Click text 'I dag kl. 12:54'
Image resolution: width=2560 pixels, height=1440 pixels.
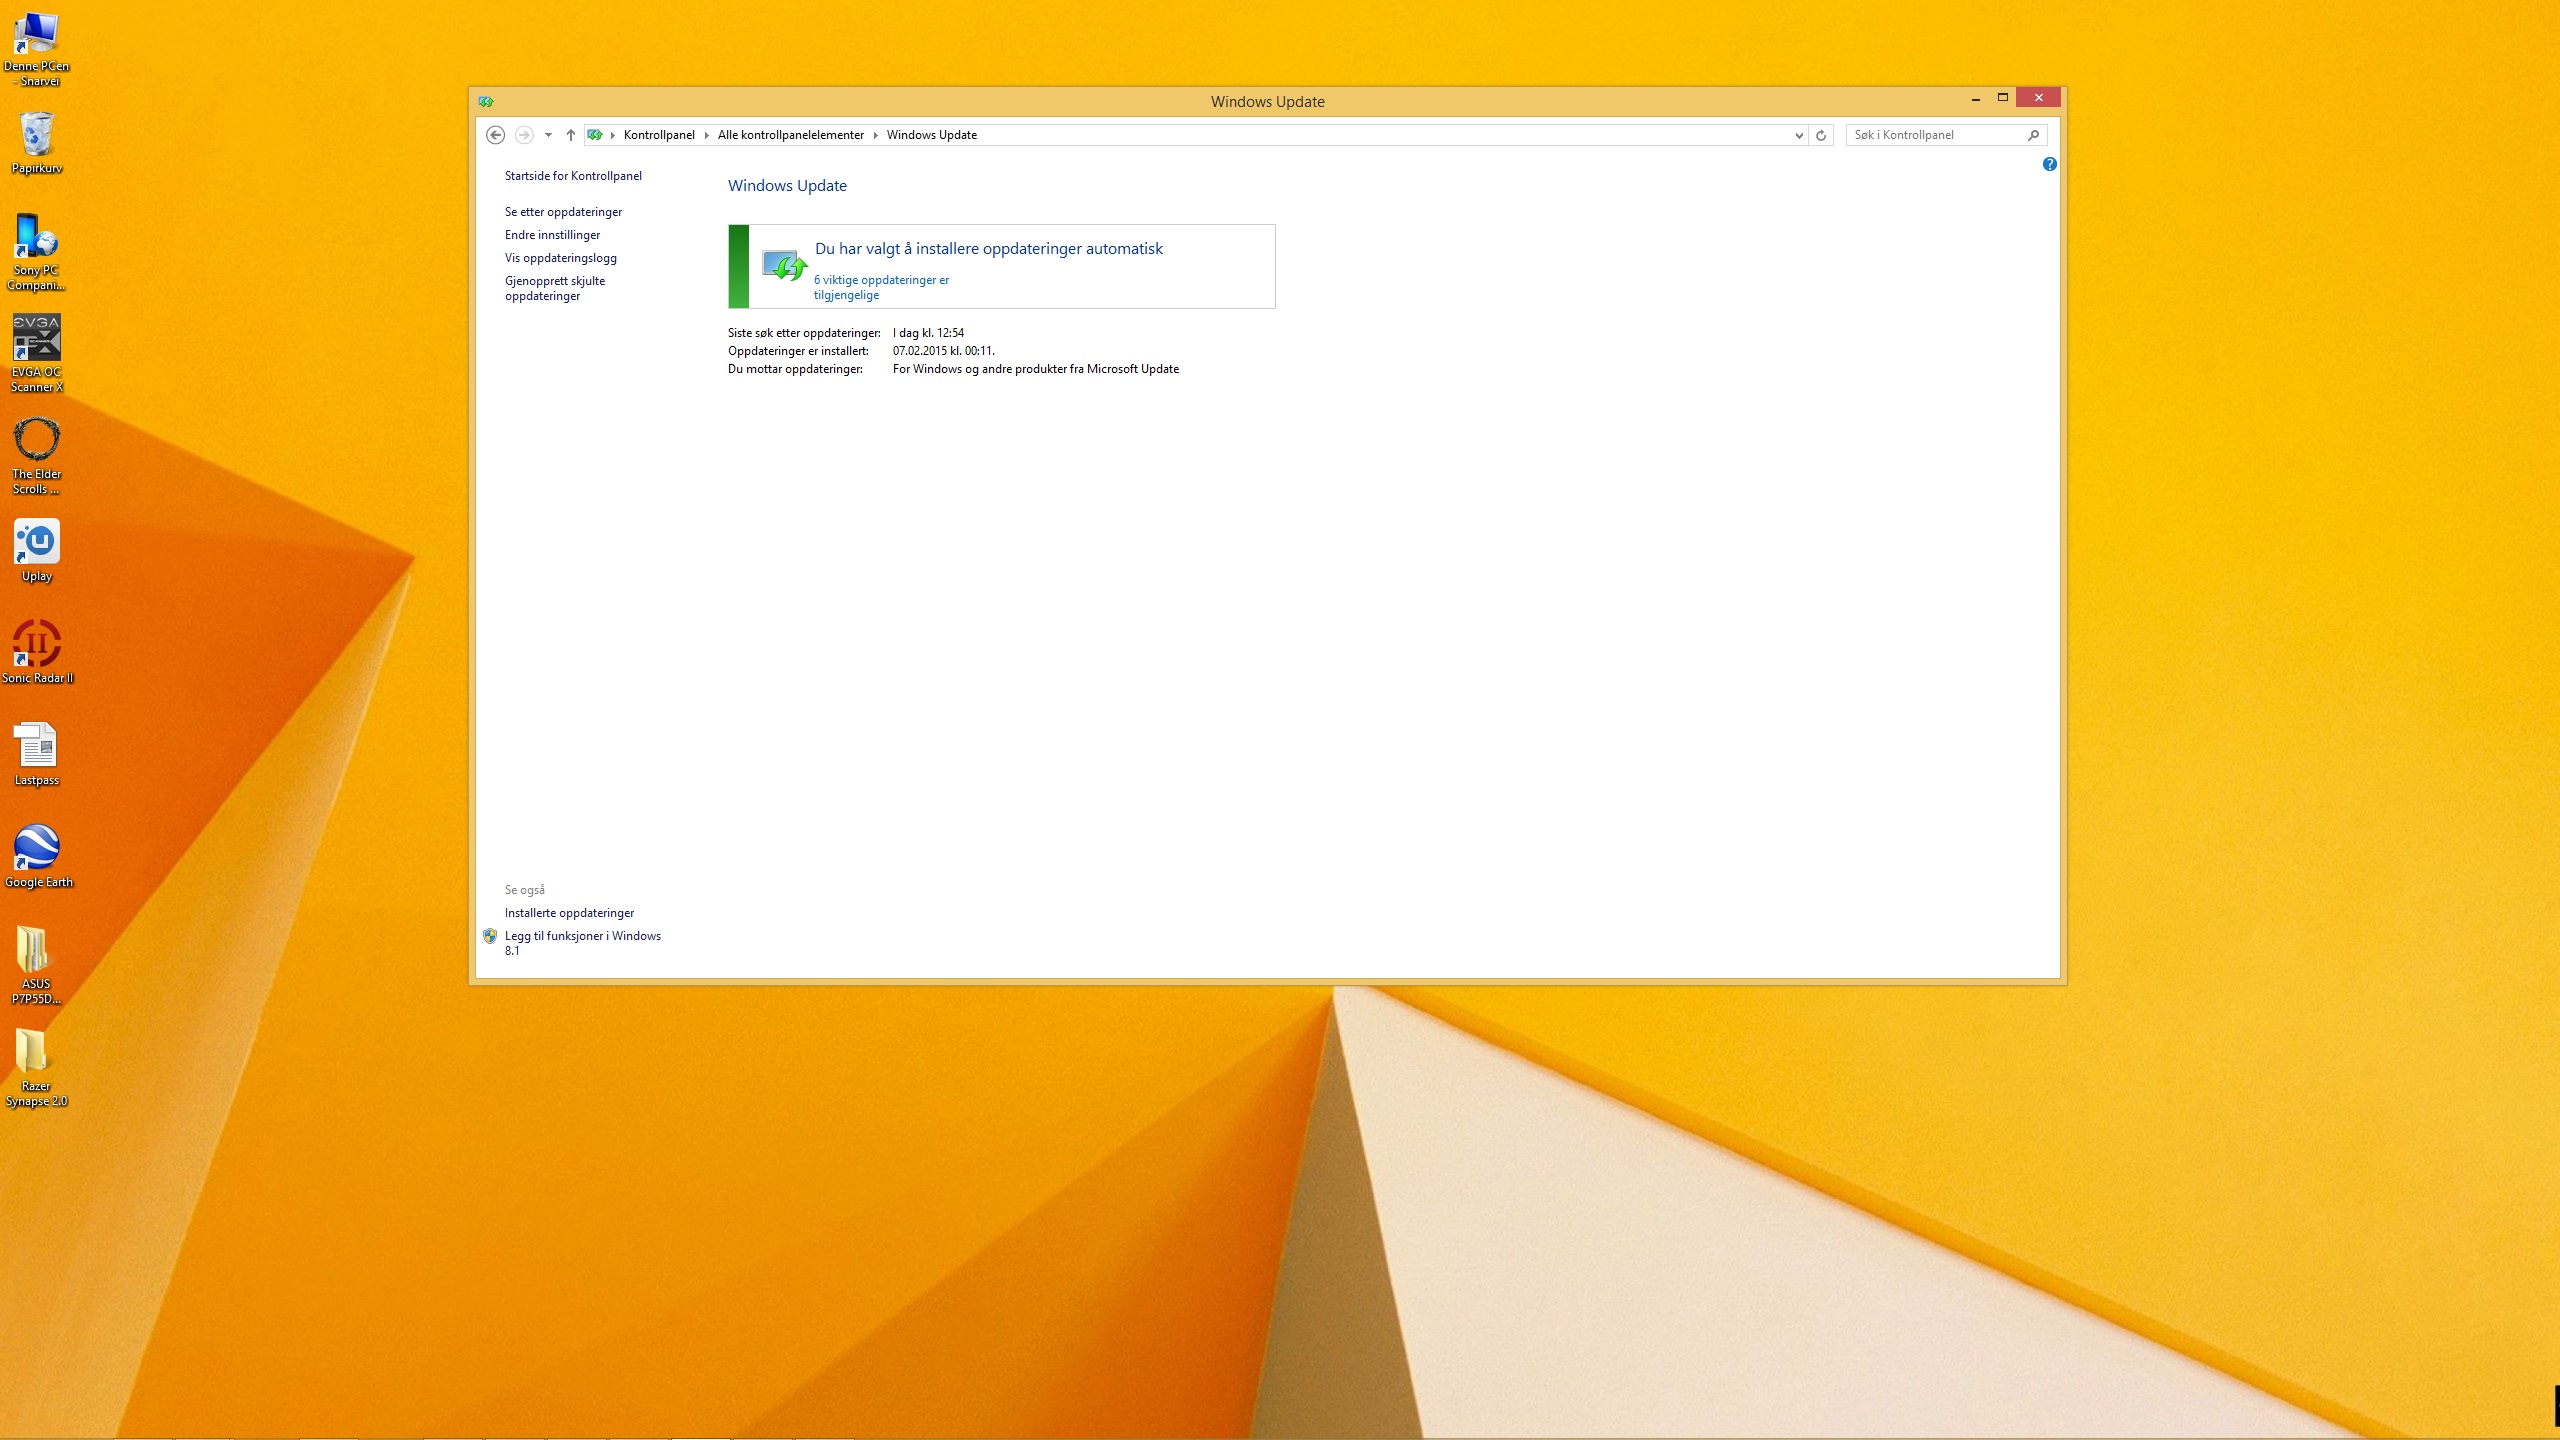(x=928, y=333)
